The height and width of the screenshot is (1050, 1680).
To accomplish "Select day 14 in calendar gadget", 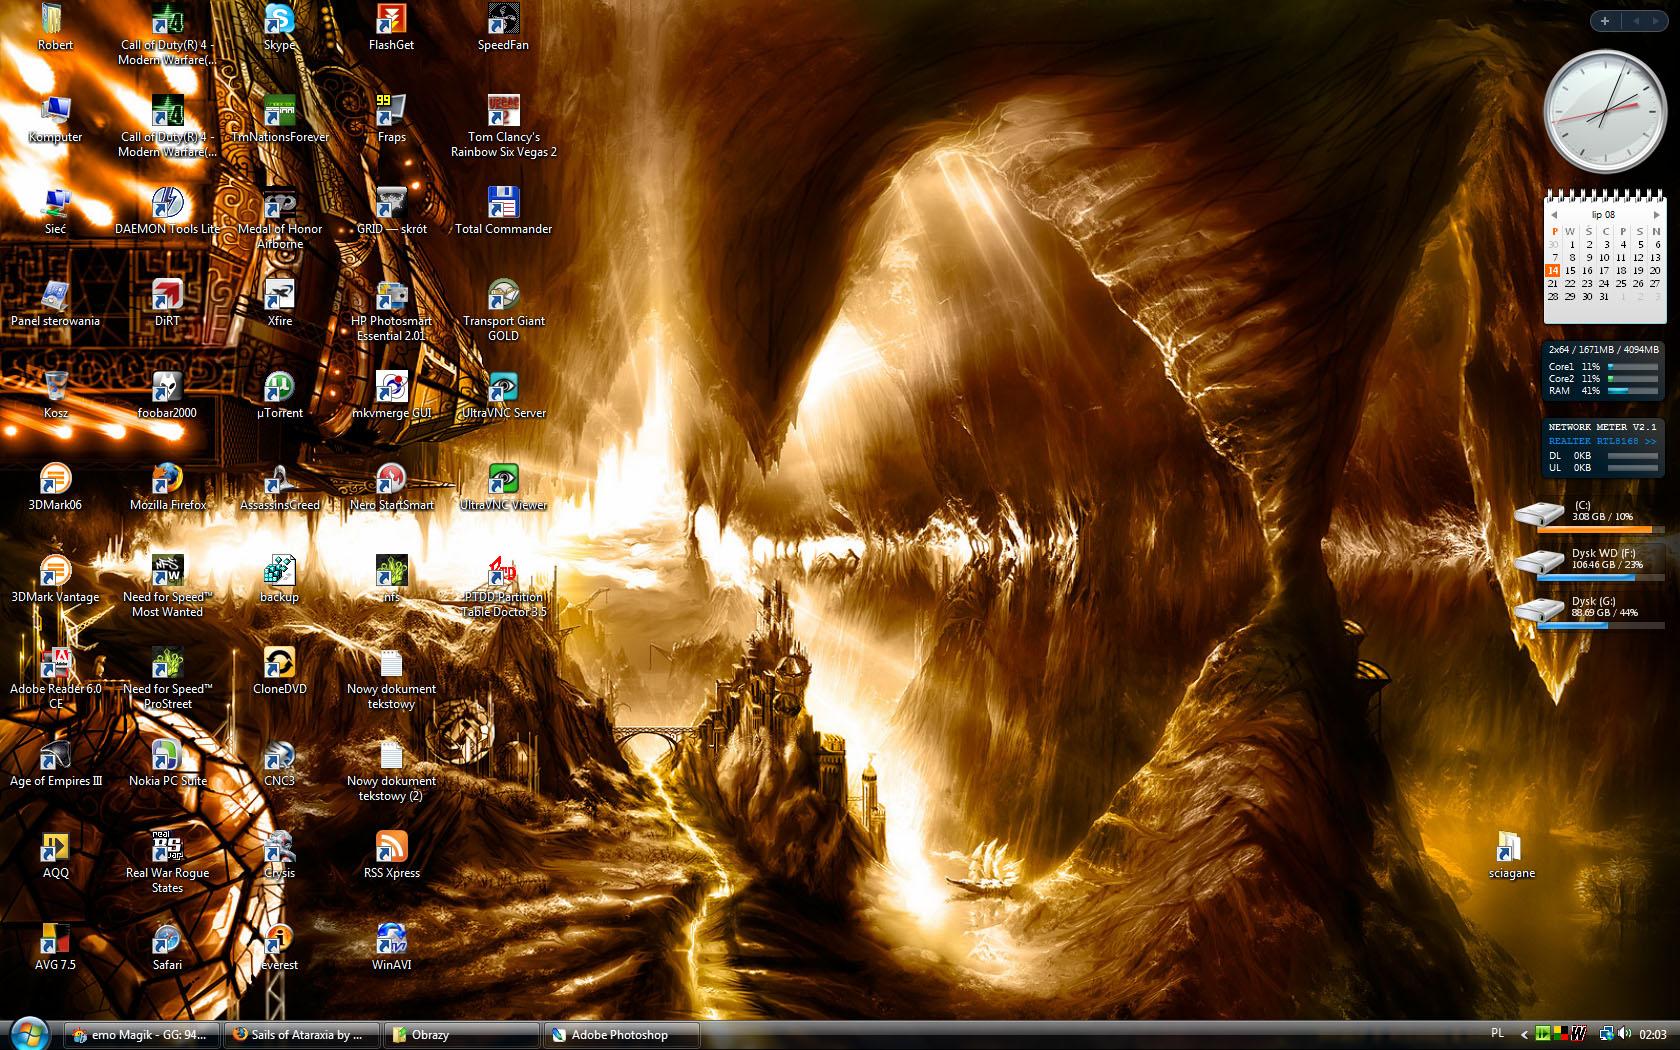I will 1553,270.
